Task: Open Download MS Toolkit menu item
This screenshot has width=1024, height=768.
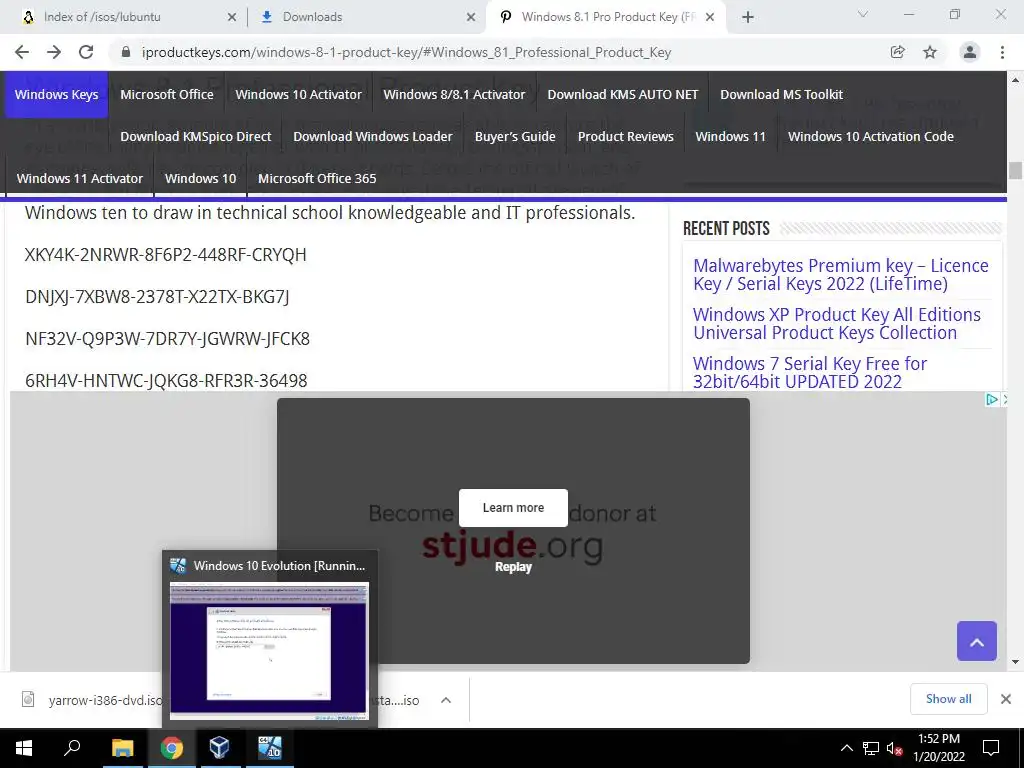Action: tap(781, 95)
